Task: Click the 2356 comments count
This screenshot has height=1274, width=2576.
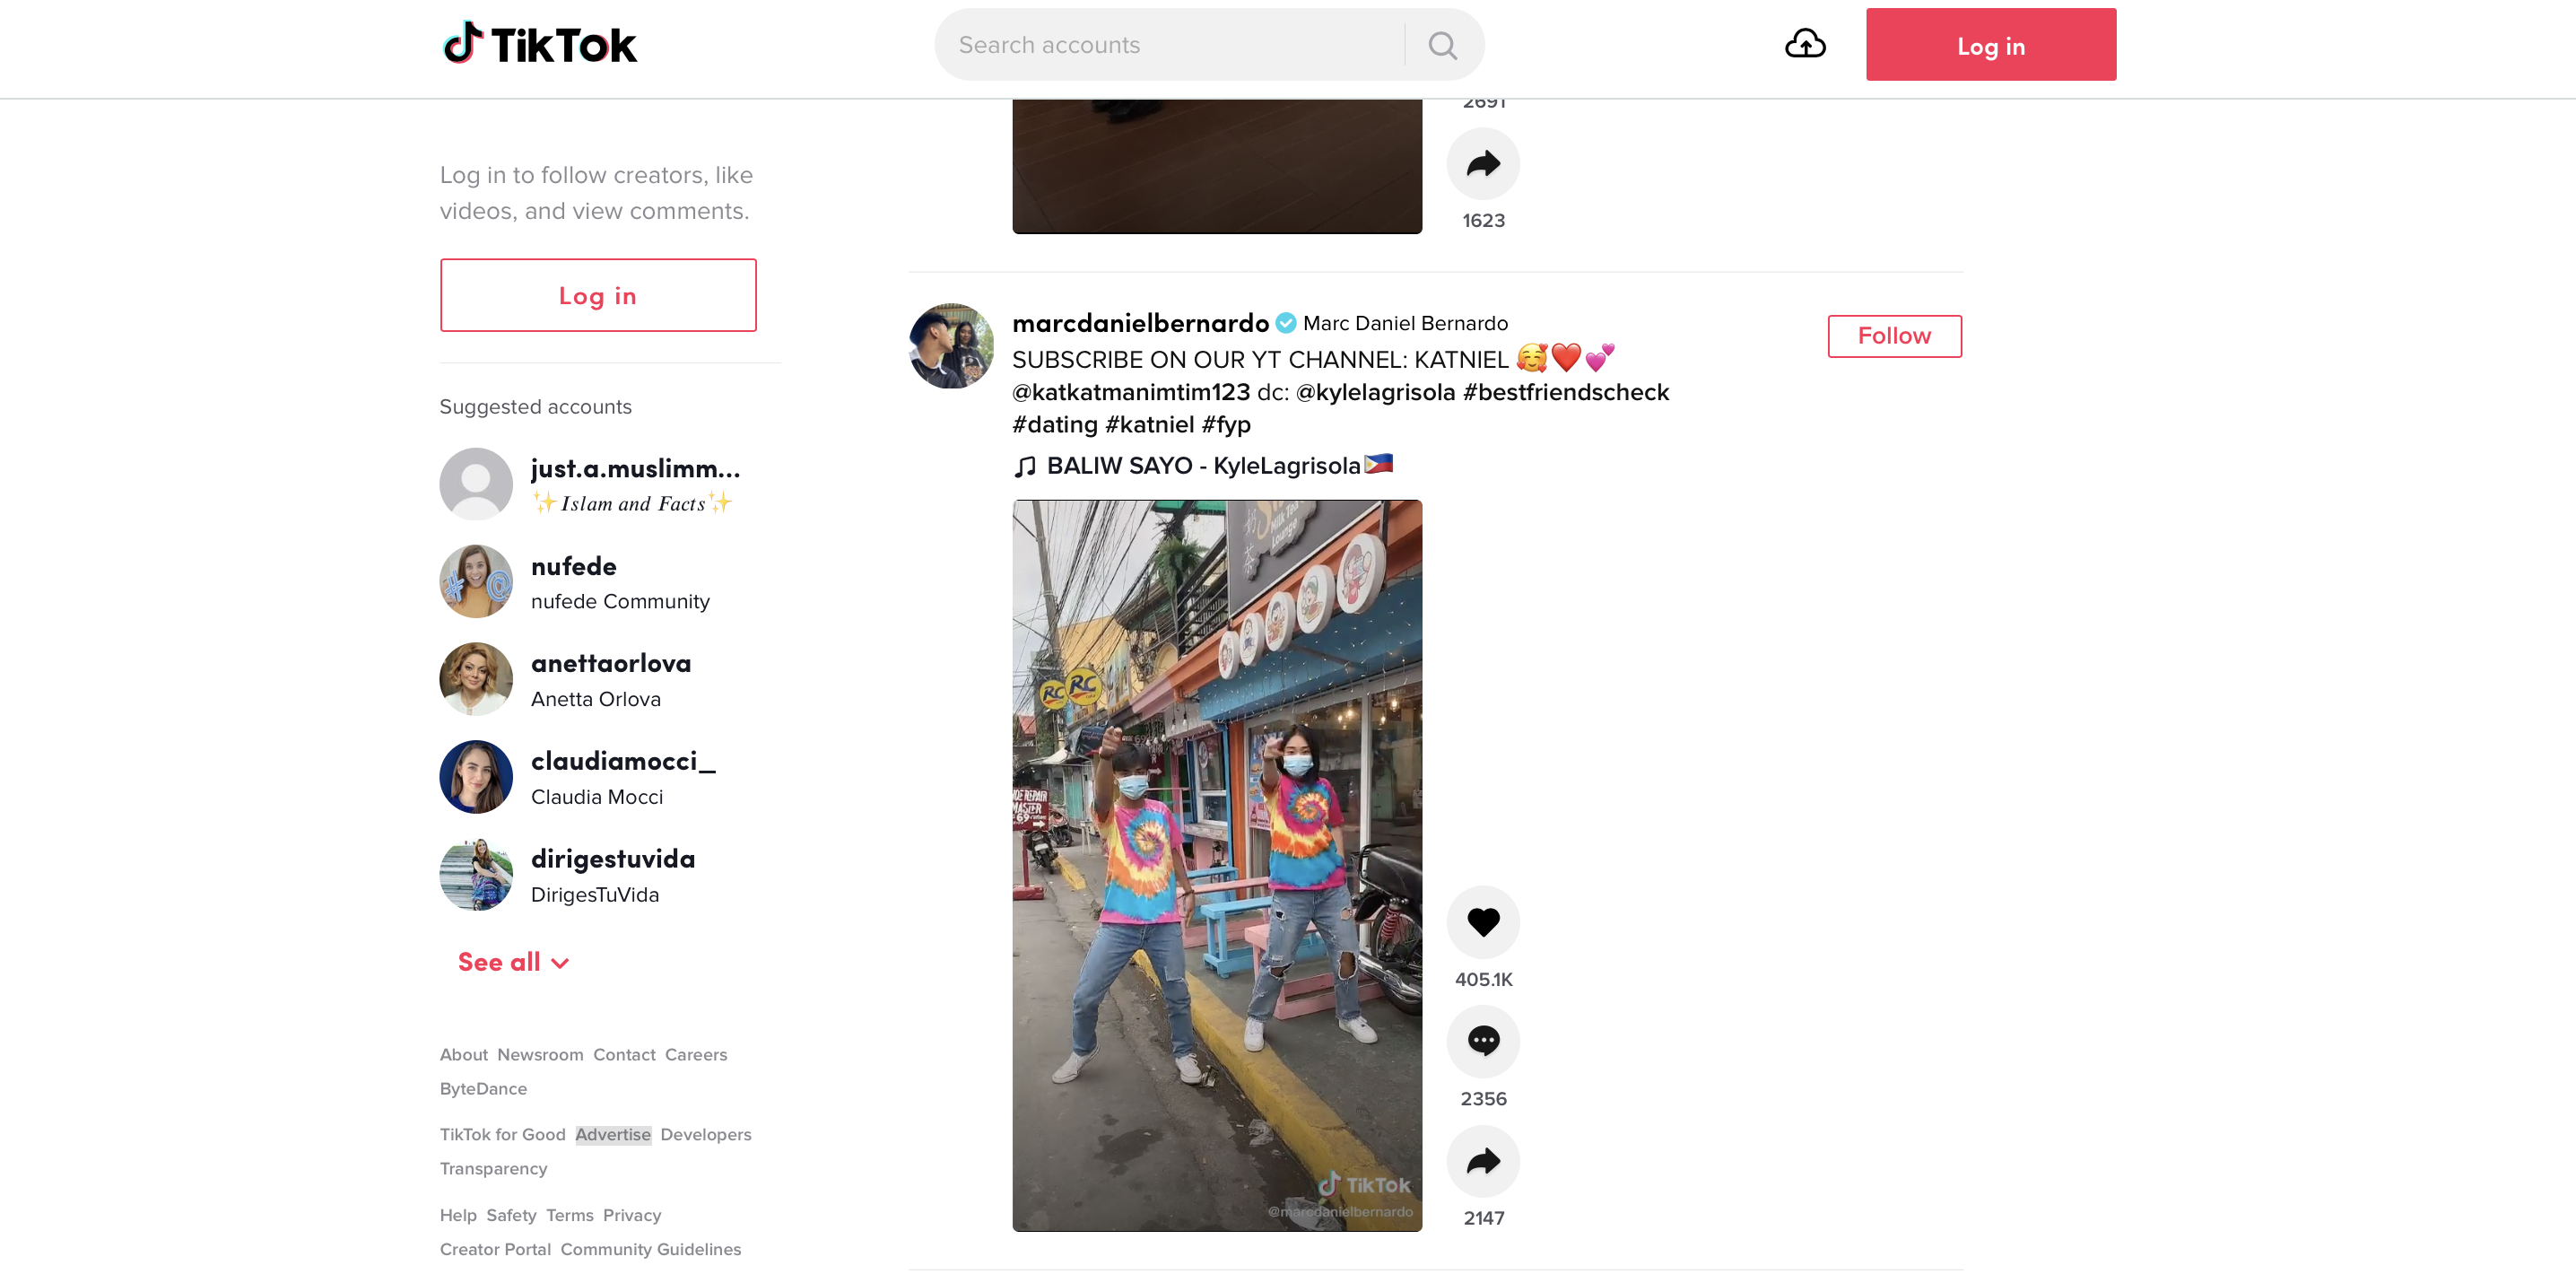Action: click(x=1483, y=1099)
